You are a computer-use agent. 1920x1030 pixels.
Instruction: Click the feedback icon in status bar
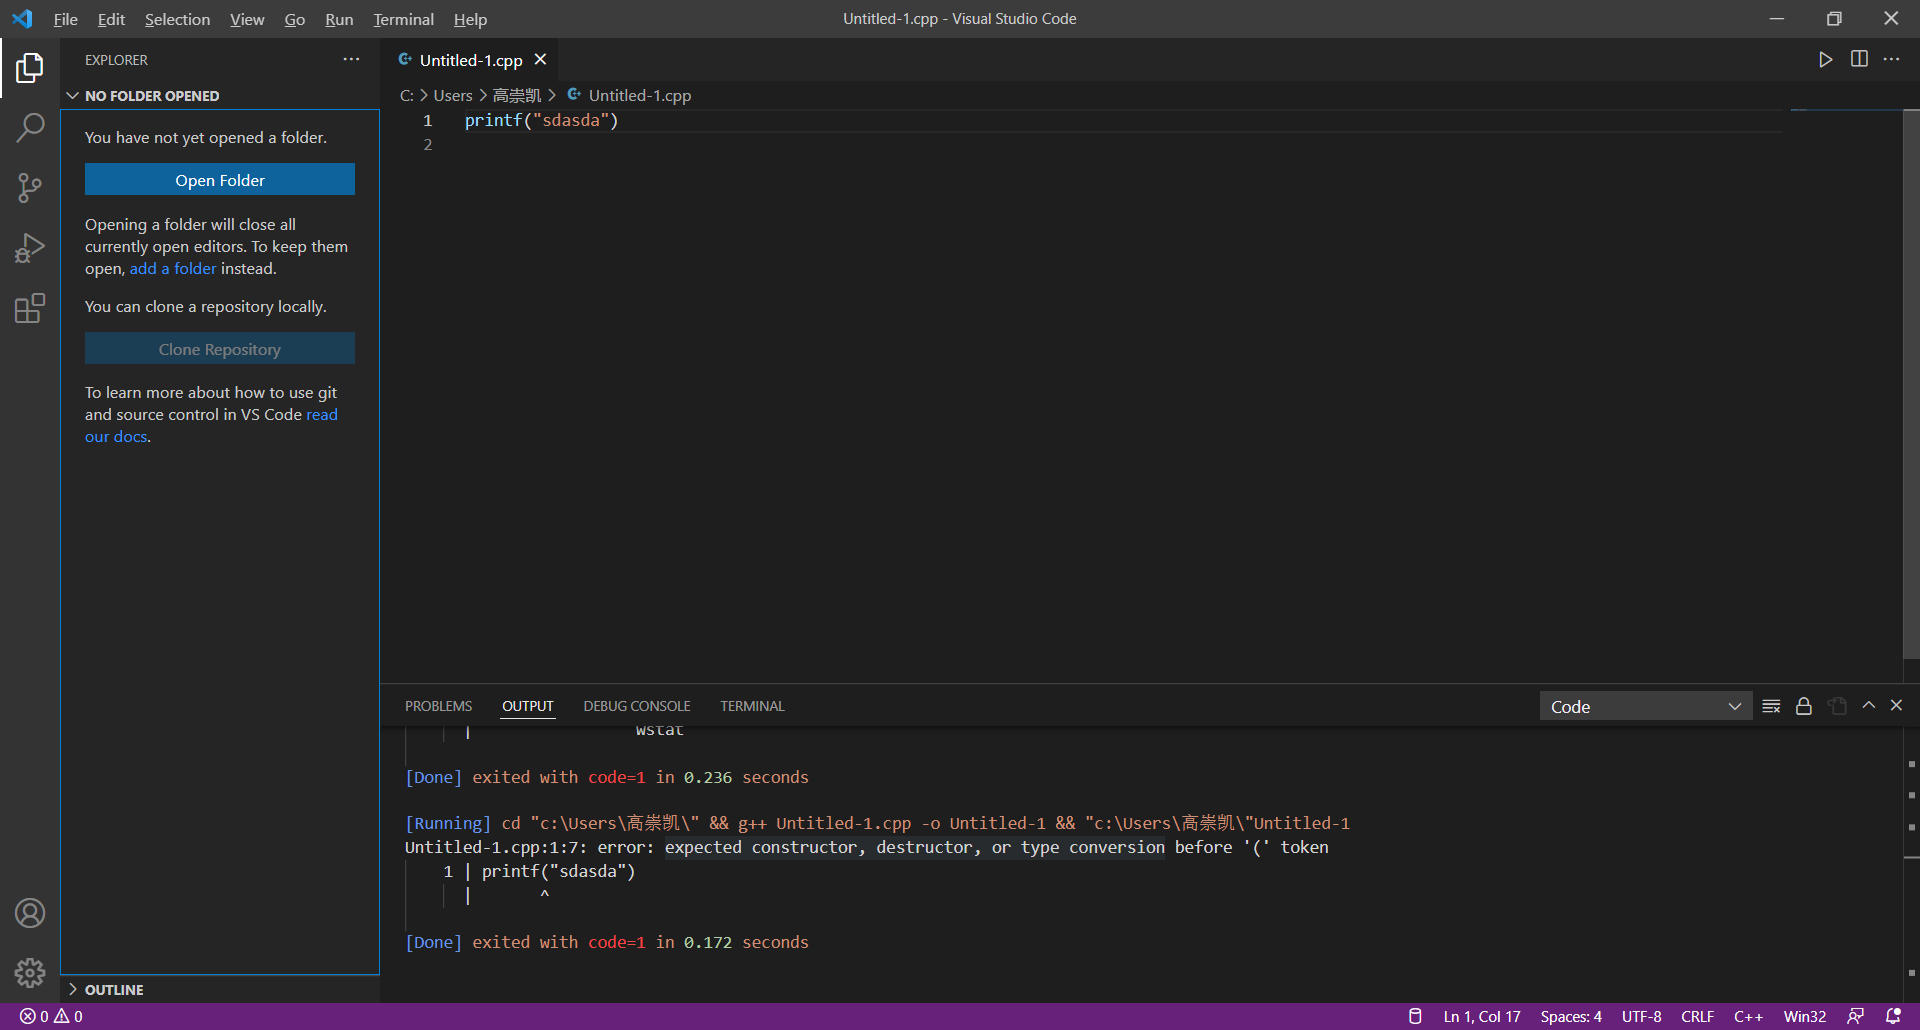click(1856, 1016)
